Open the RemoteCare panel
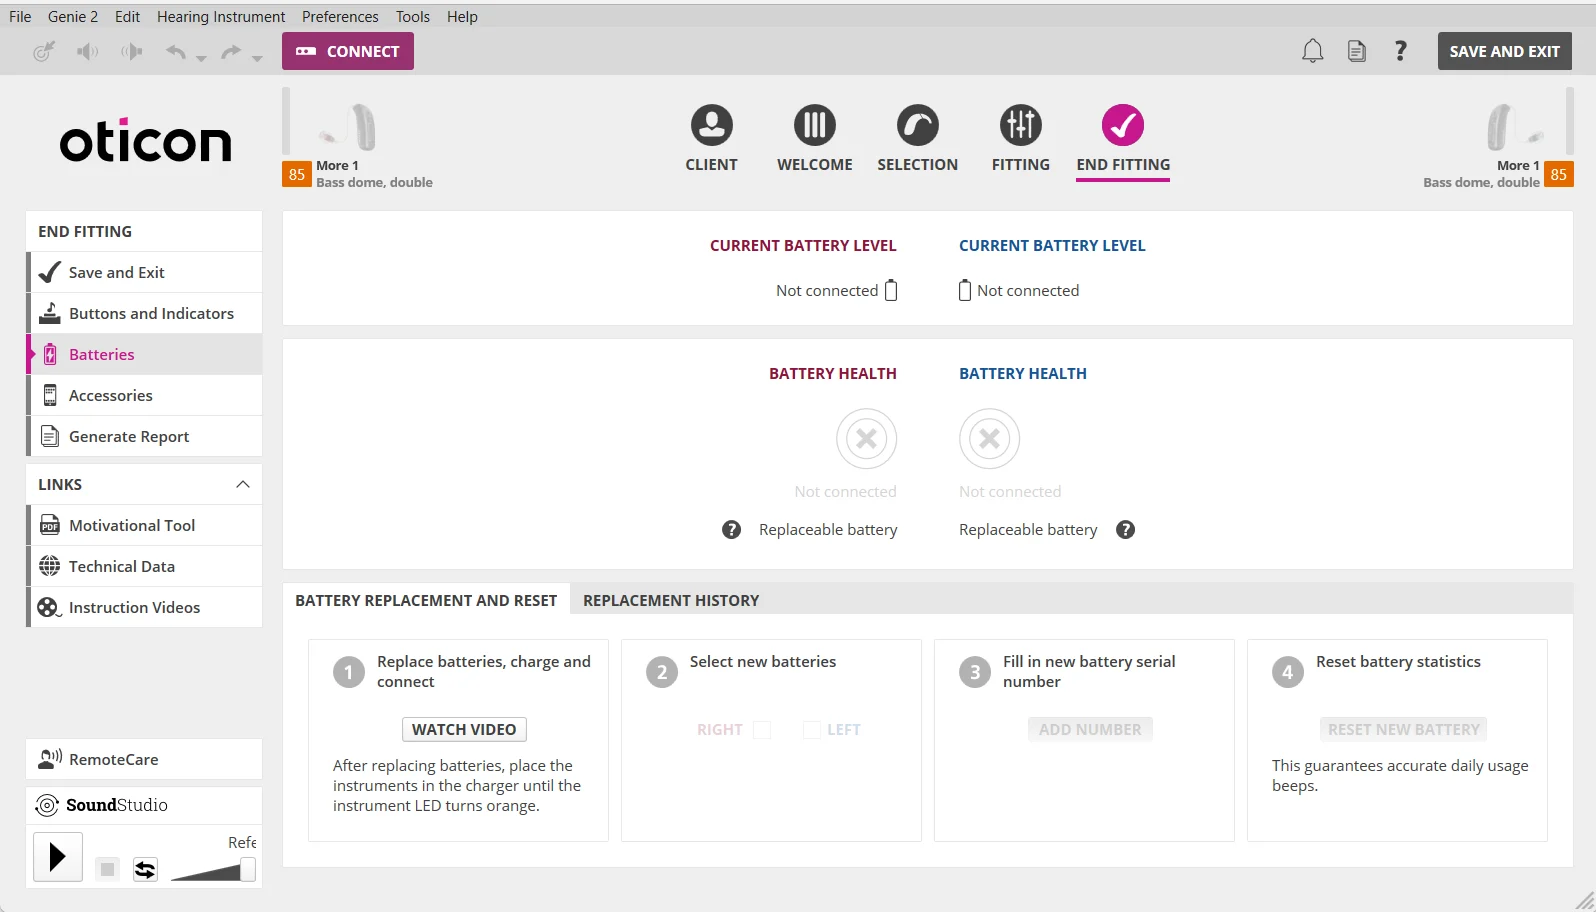This screenshot has width=1596, height=912. tap(144, 759)
